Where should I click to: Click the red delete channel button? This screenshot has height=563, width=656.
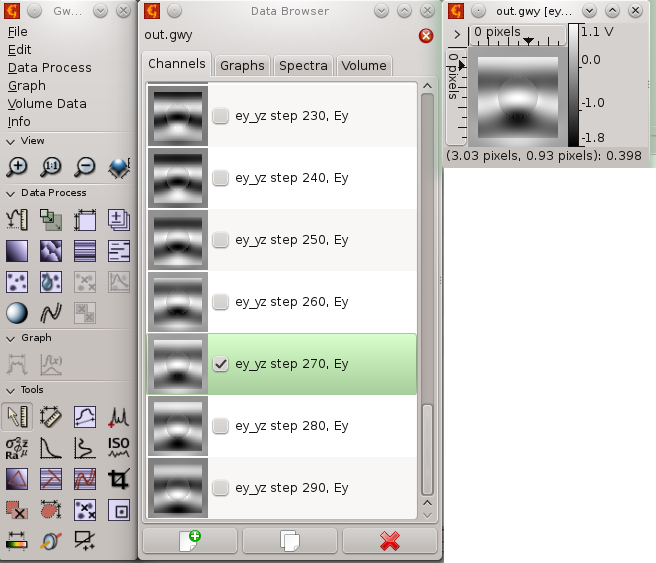click(390, 541)
